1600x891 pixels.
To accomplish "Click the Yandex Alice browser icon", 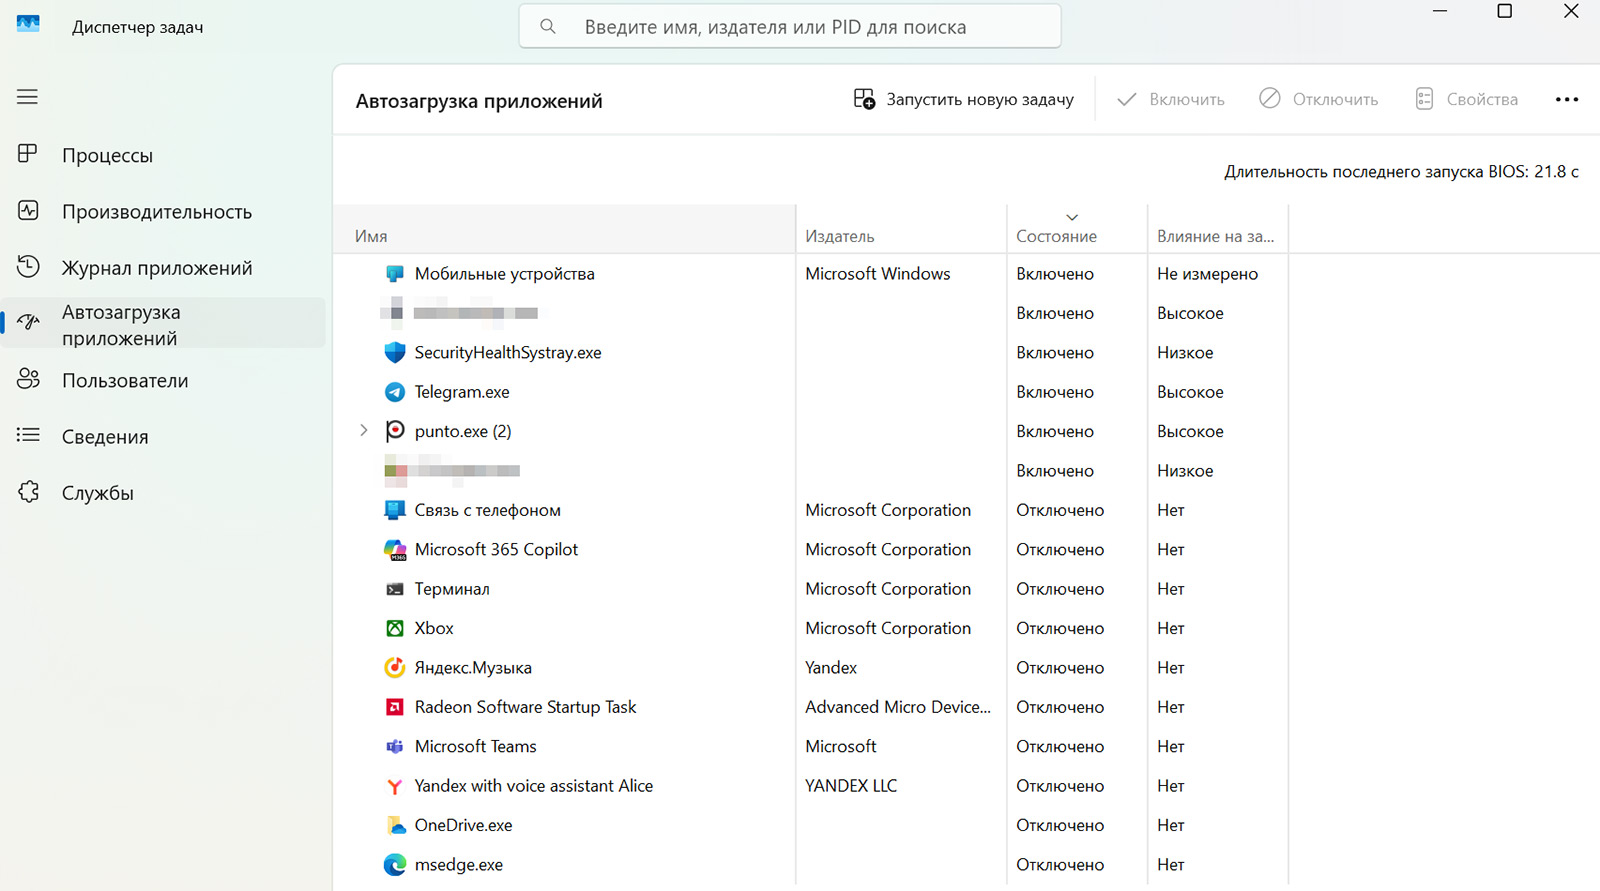I will tap(395, 786).
